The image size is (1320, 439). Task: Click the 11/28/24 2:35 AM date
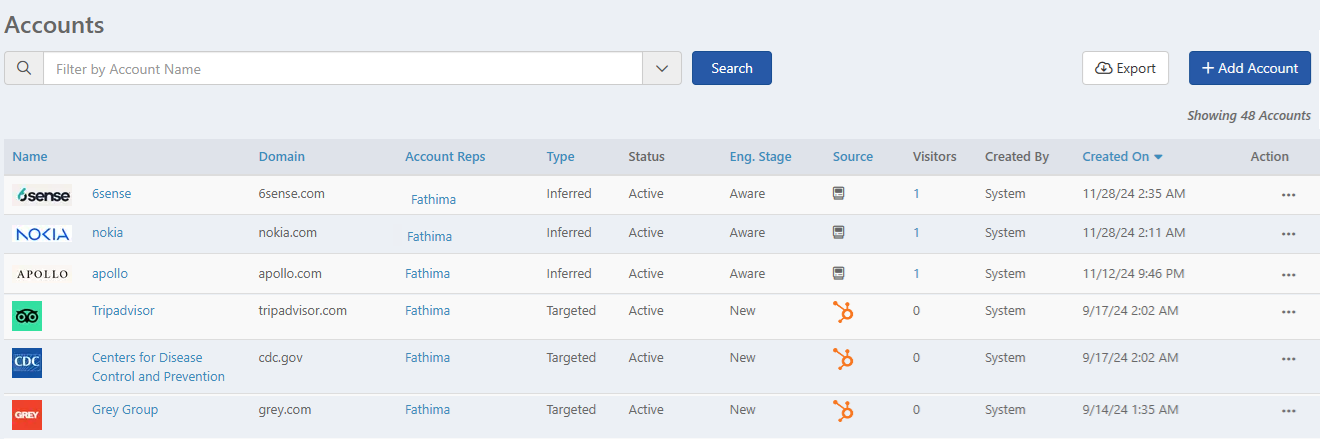click(x=1134, y=194)
